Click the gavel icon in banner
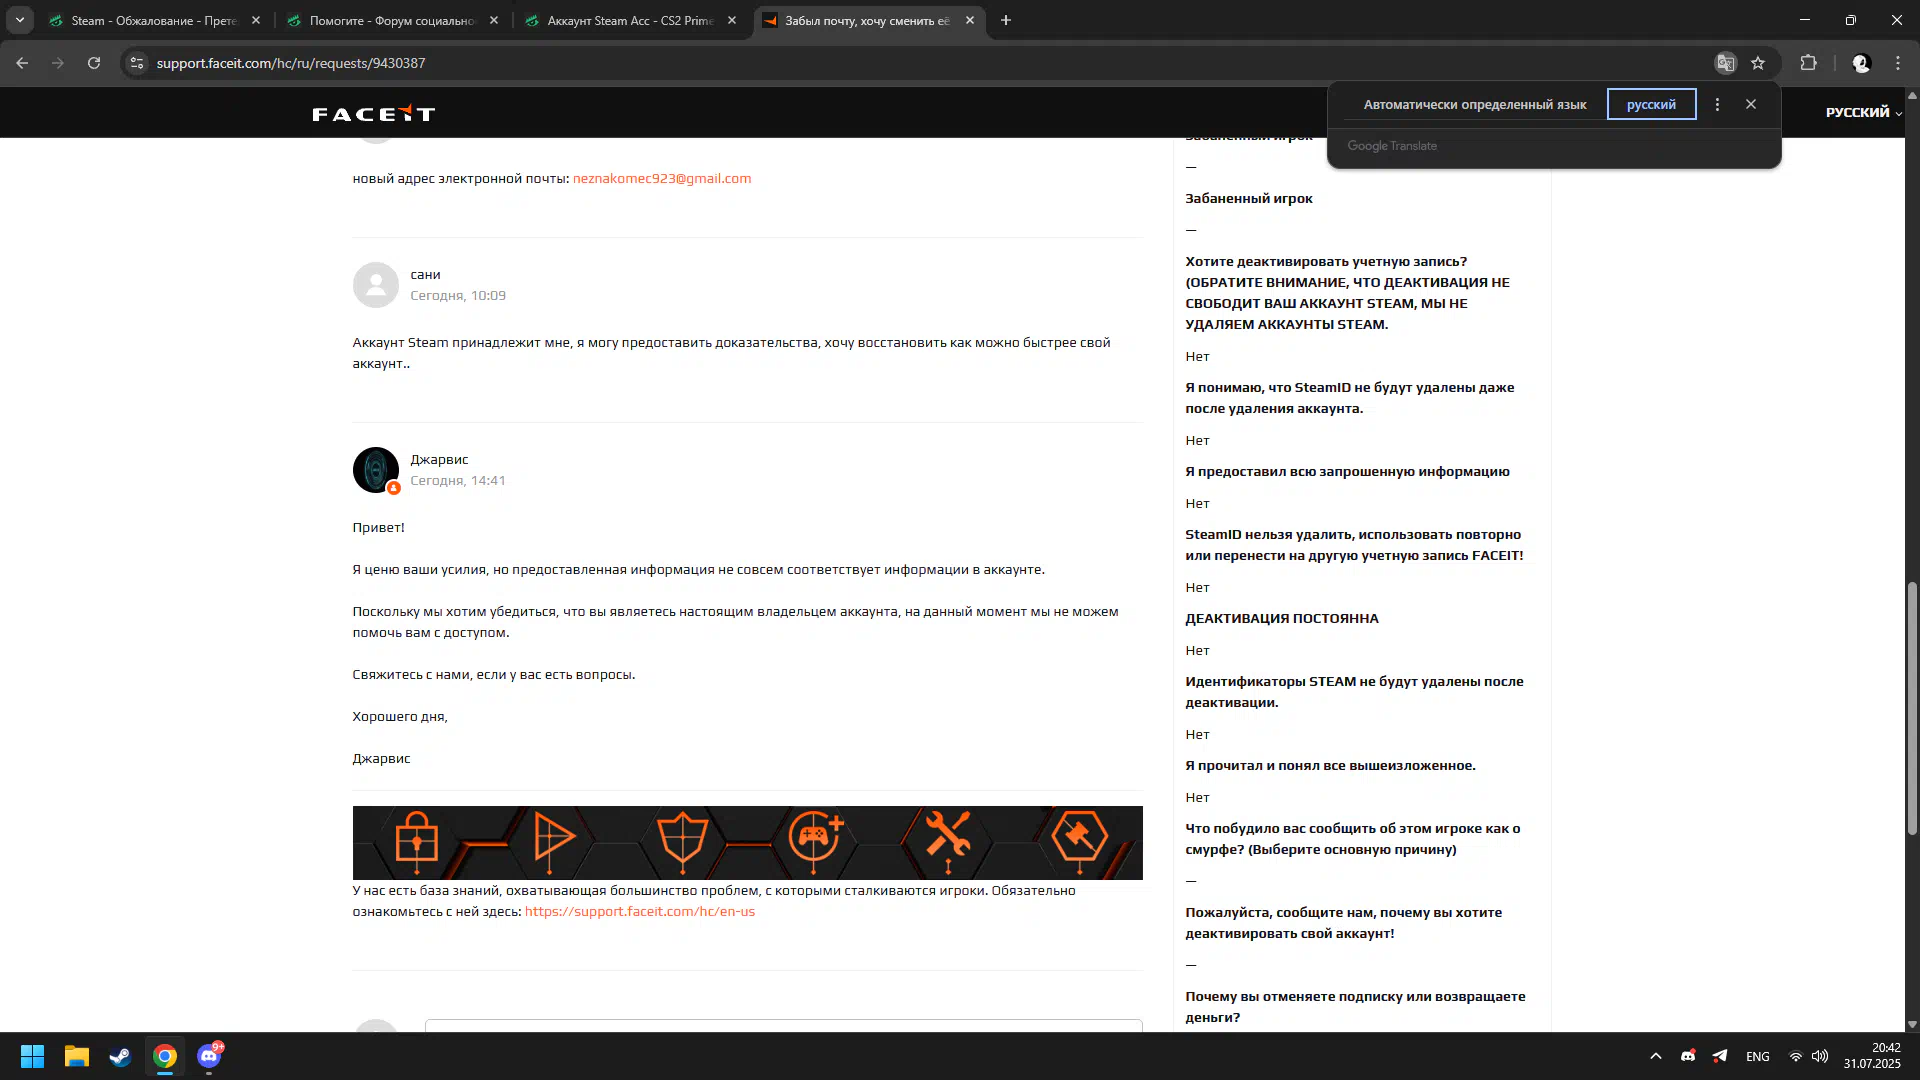The image size is (1920, 1080). pyautogui.click(x=1080, y=836)
